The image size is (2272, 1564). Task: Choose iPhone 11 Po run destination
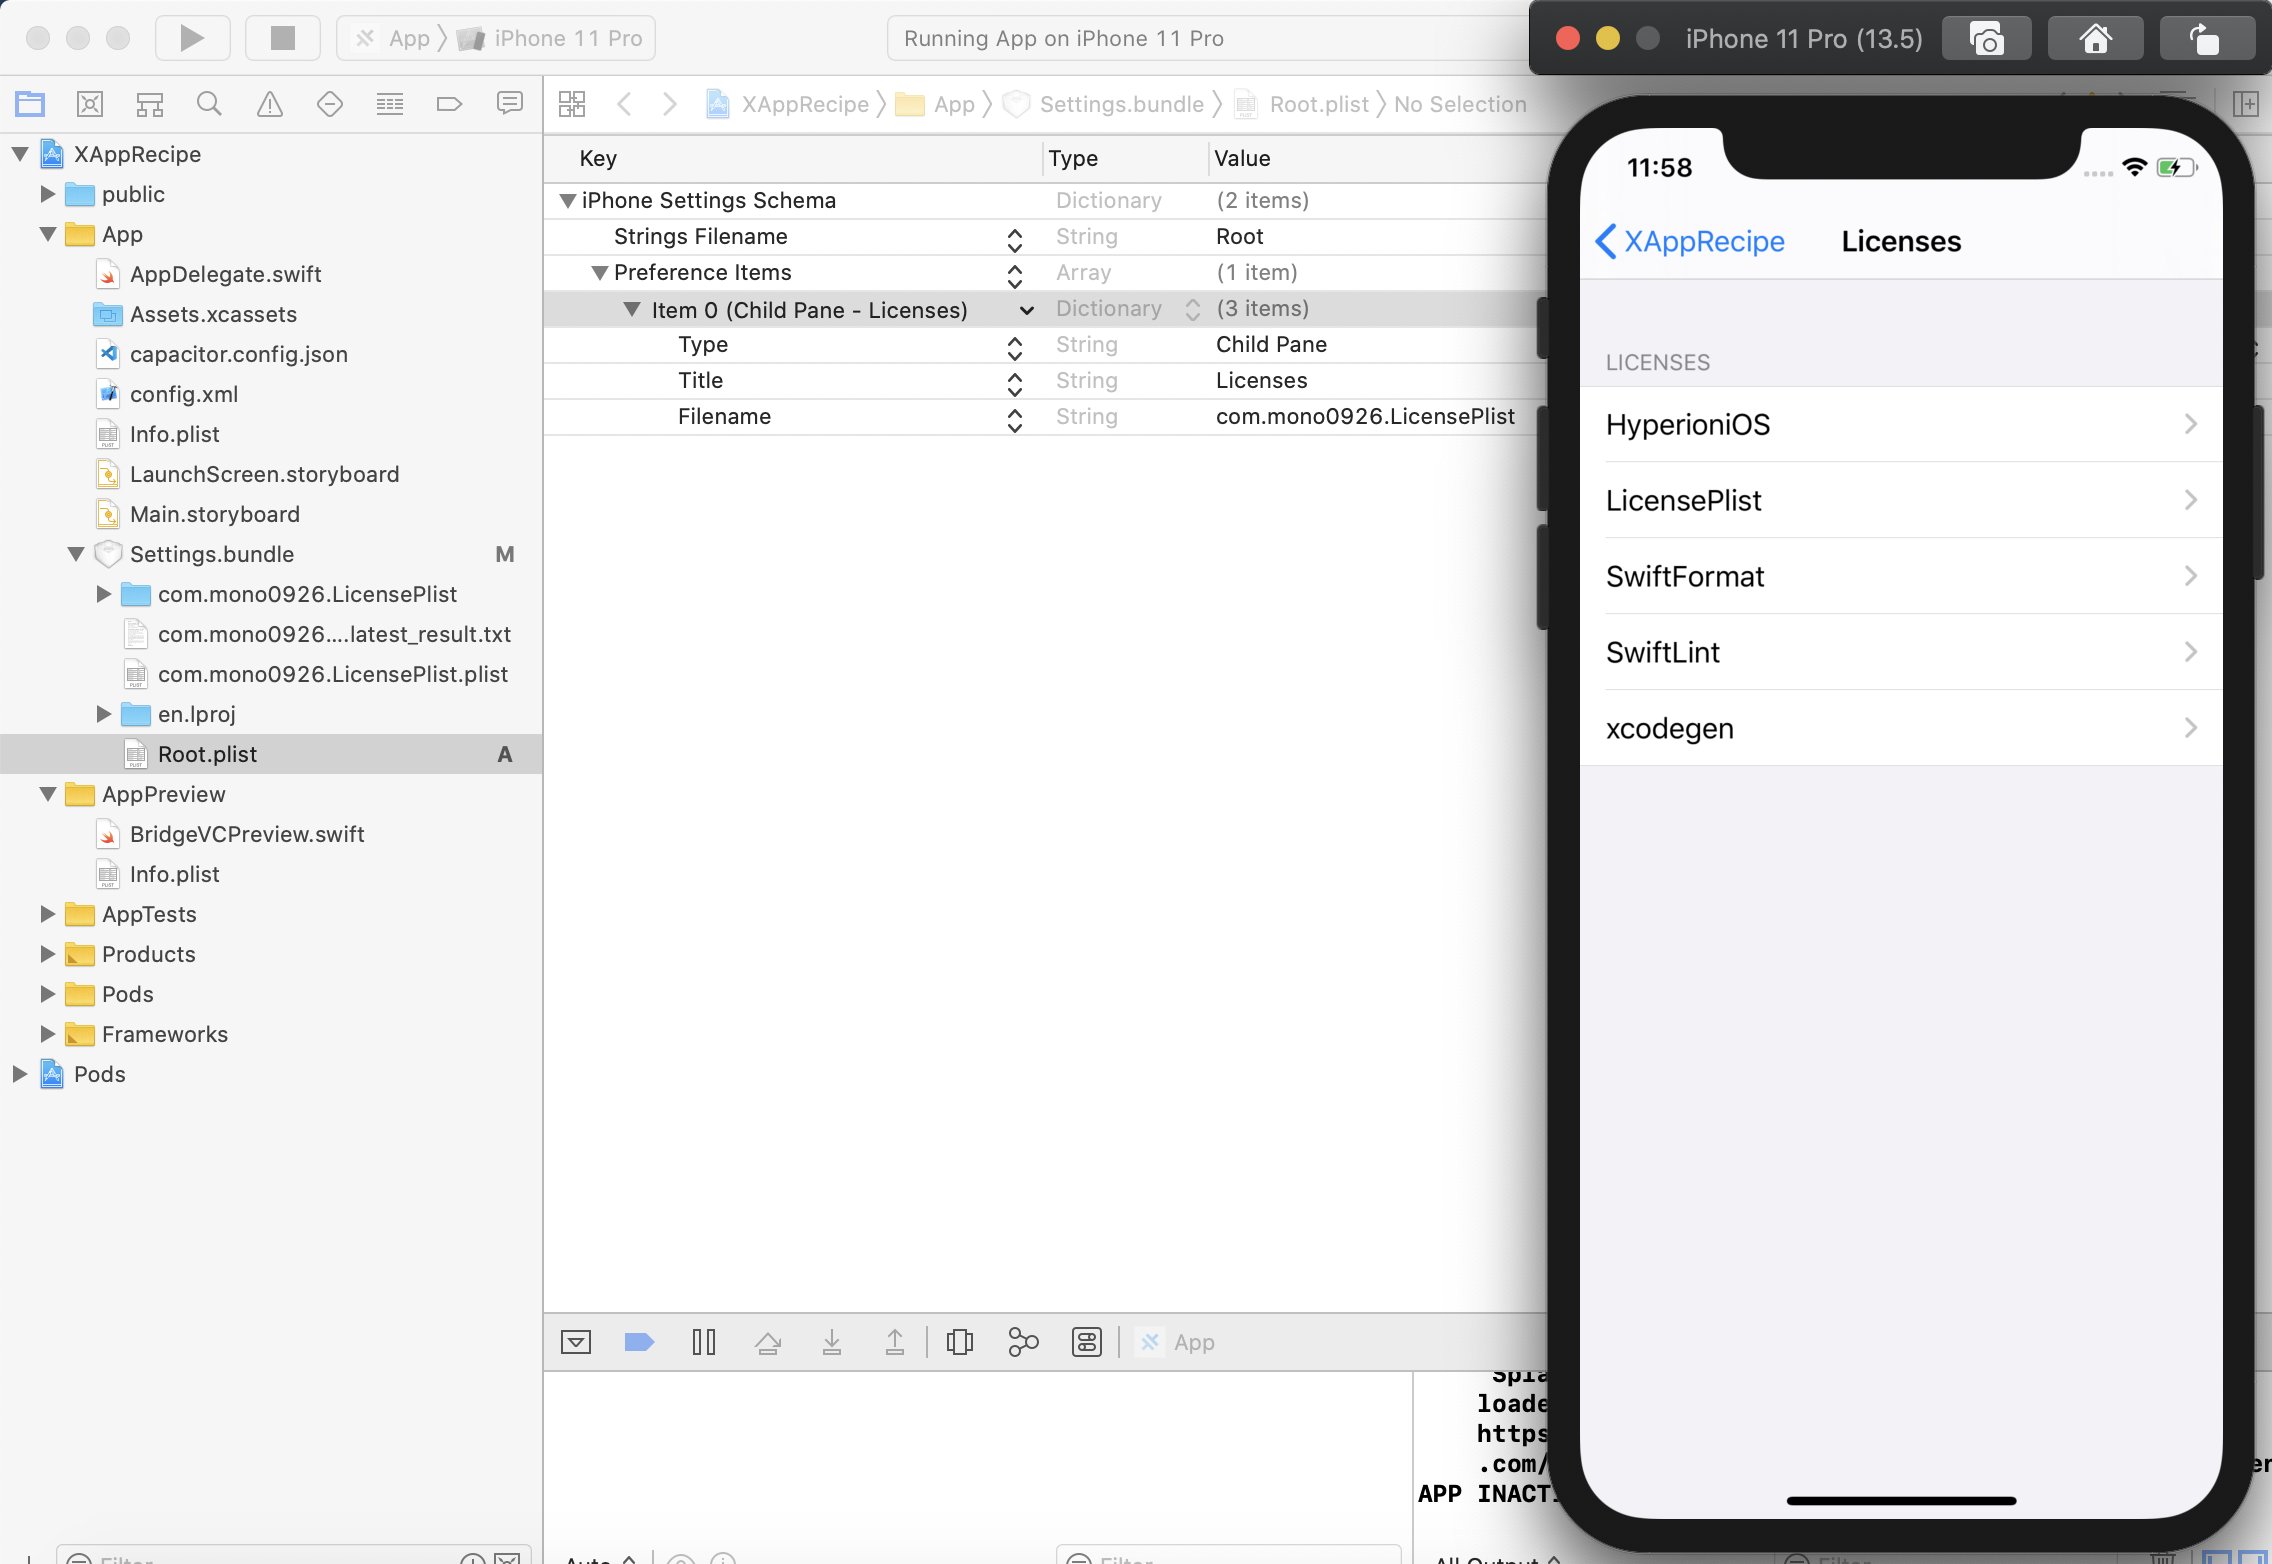(x=551, y=38)
